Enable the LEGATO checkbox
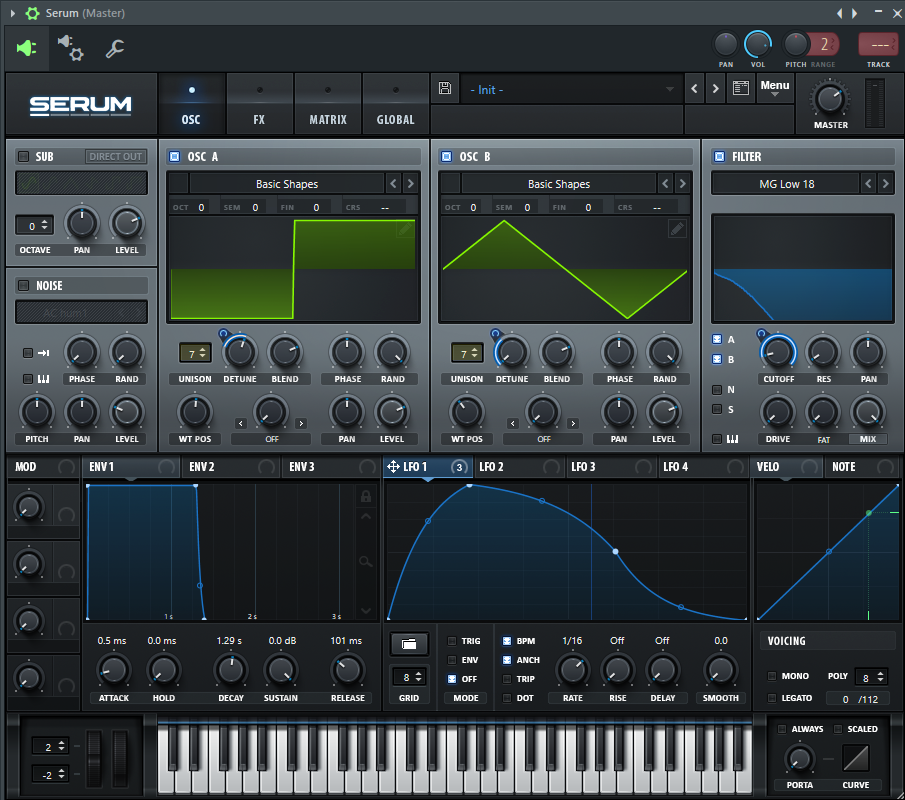 [x=772, y=698]
